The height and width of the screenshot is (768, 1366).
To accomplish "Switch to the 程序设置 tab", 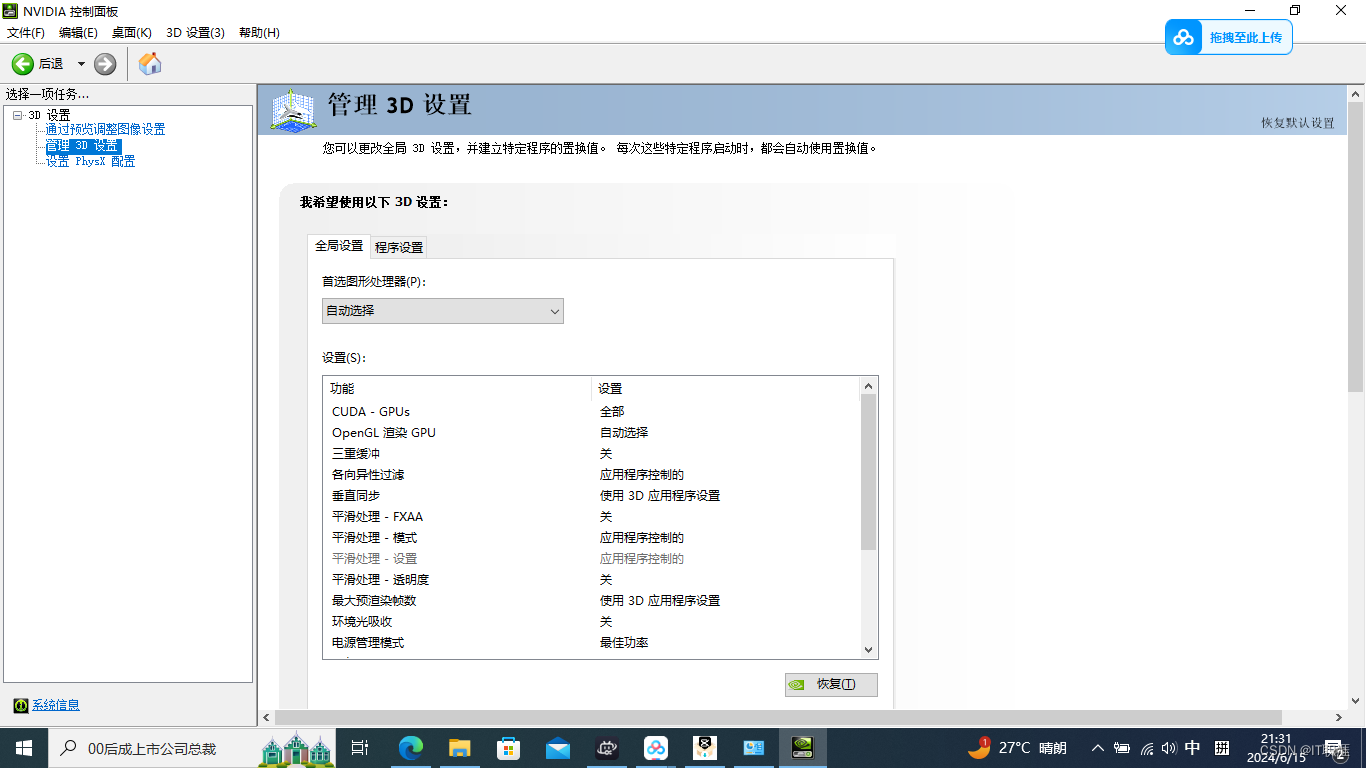I will [399, 247].
